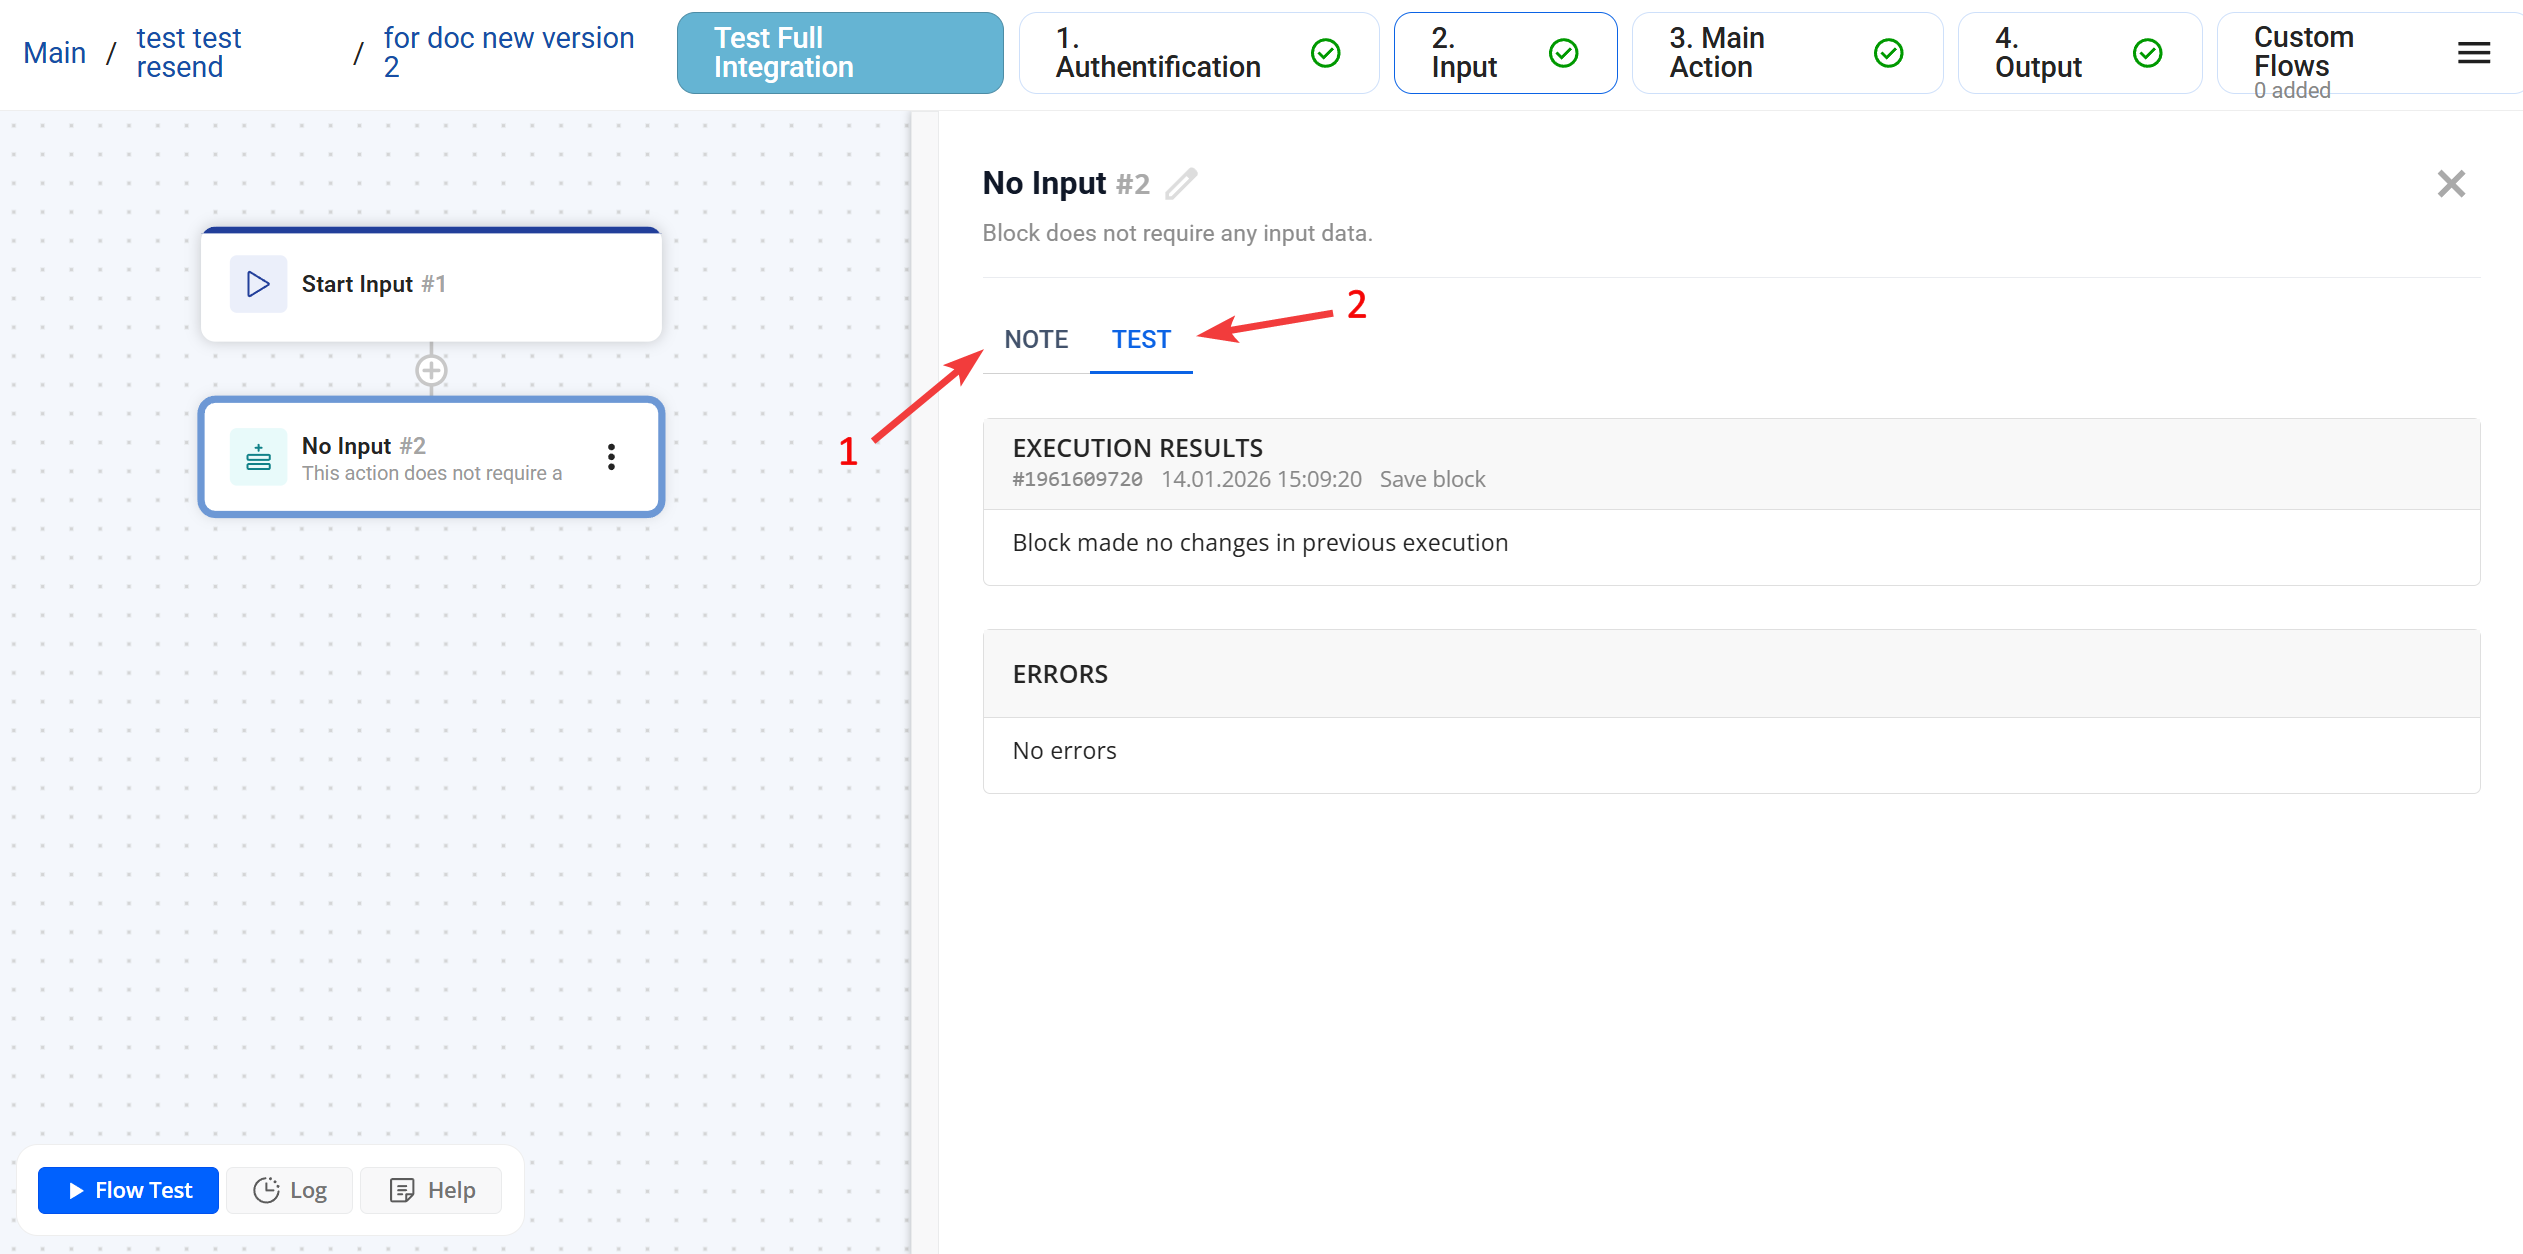Switch to the NOTE tab
This screenshot has width=2523, height=1254.
pos(1036,340)
